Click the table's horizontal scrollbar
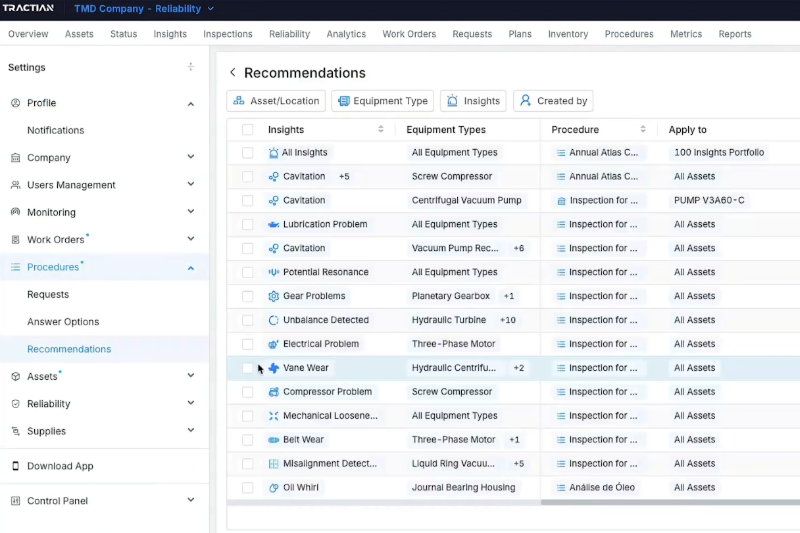 [670, 502]
